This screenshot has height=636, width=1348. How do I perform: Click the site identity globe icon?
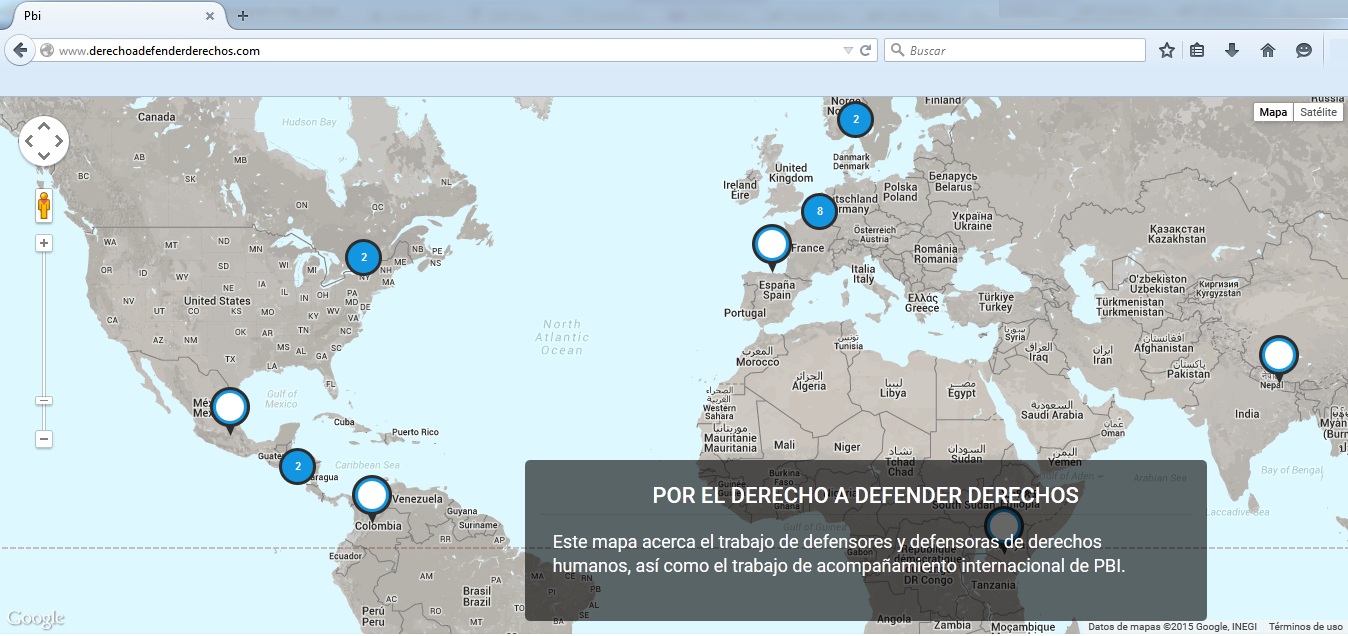click(47, 50)
